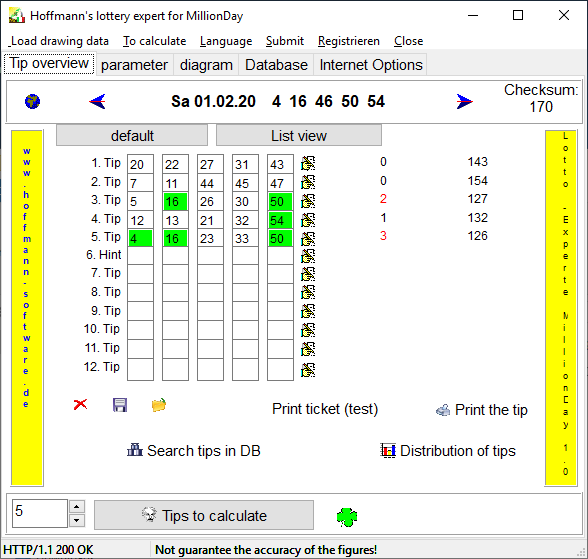588x559 pixels.
Task: Open the Language menu
Action: click(x=226, y=41)
